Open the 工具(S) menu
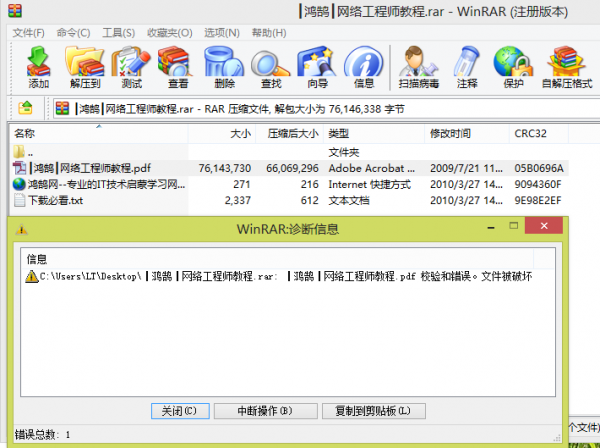Screen dimensions: 600x448 (x=119, y=33)
